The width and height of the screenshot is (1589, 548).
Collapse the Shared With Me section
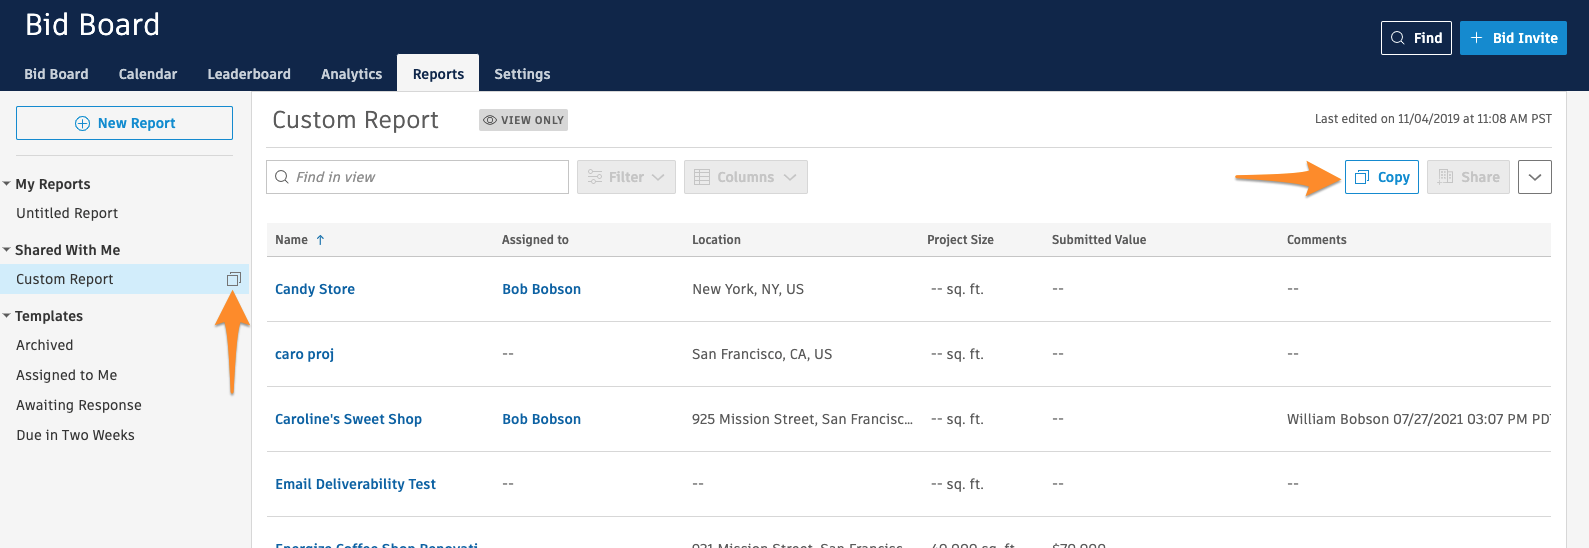pos(7,250)
